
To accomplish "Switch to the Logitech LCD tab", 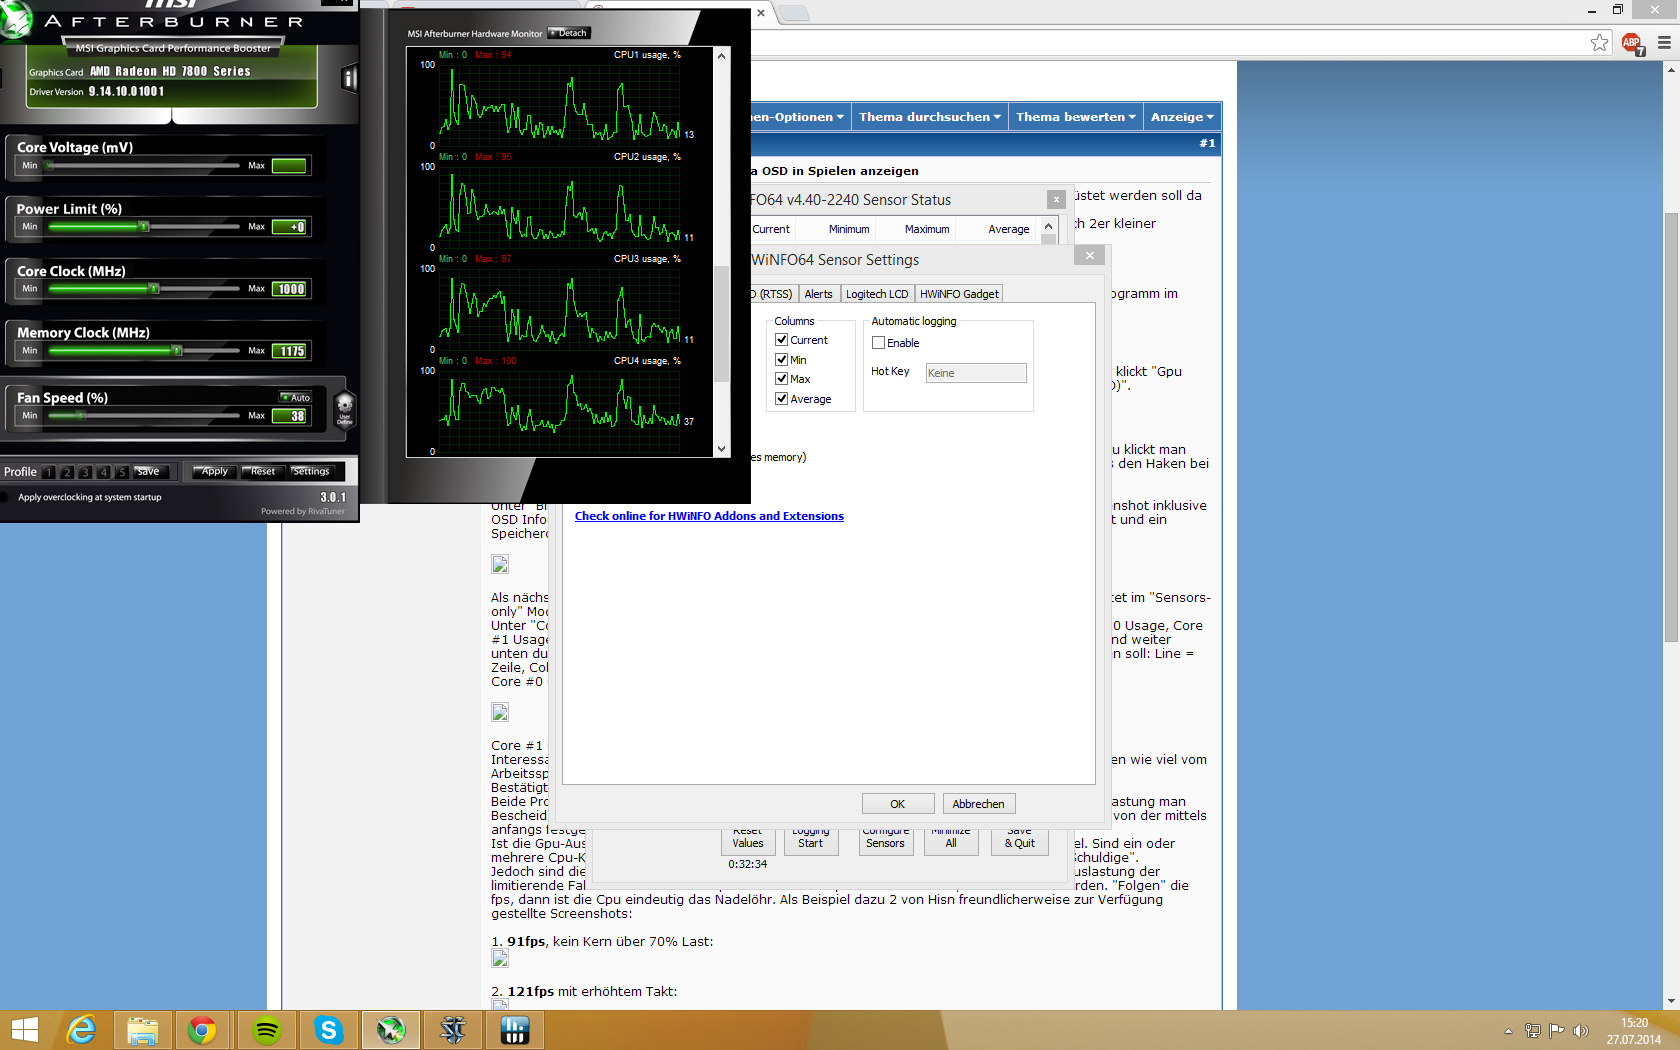I will pyautogui.click(x=877, y=294).
